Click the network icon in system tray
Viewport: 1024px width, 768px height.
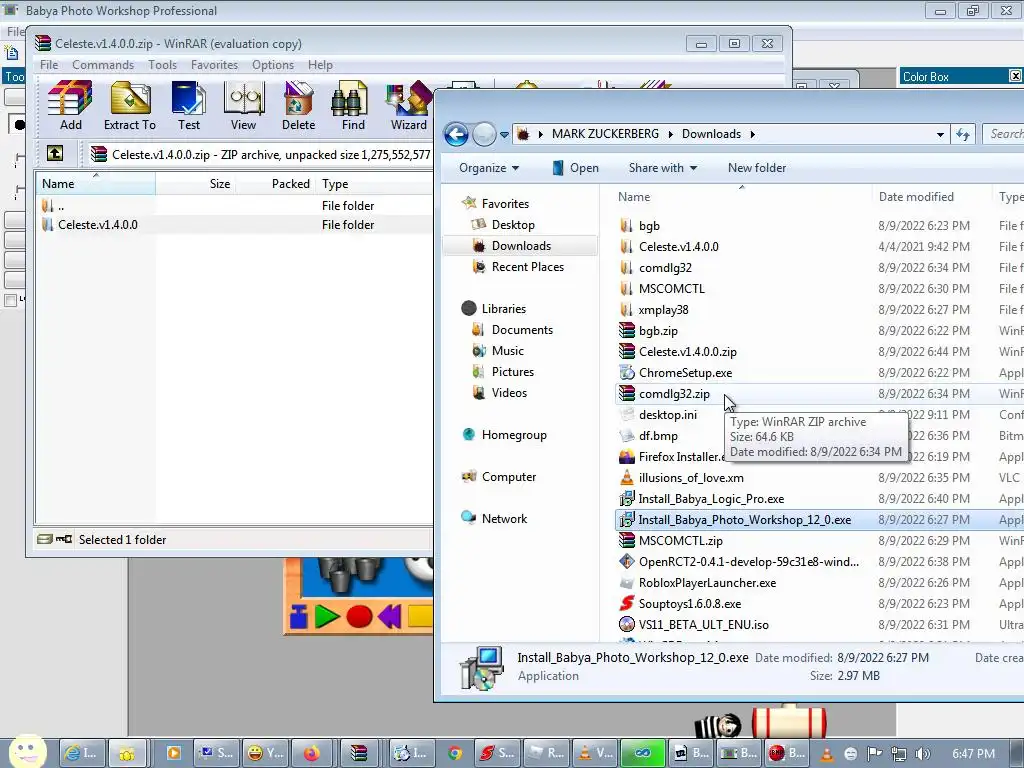(x=899, y=754)
